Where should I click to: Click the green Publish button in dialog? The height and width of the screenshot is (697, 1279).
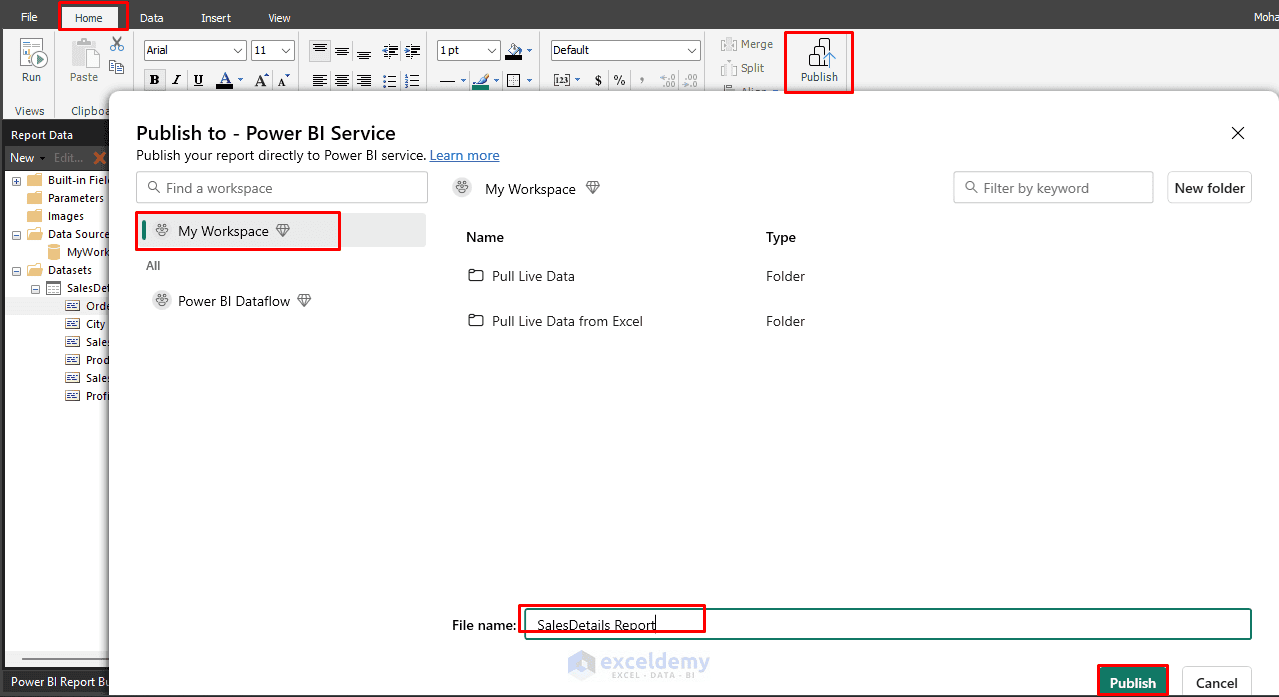1132,682
